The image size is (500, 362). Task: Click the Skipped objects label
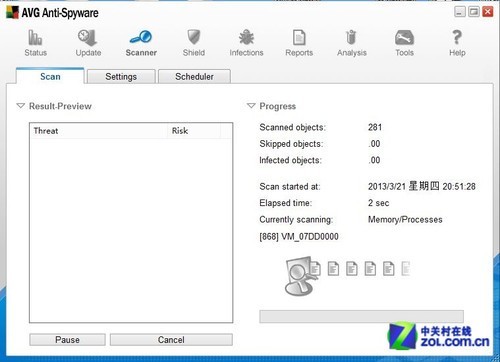(x=291, y=144)
